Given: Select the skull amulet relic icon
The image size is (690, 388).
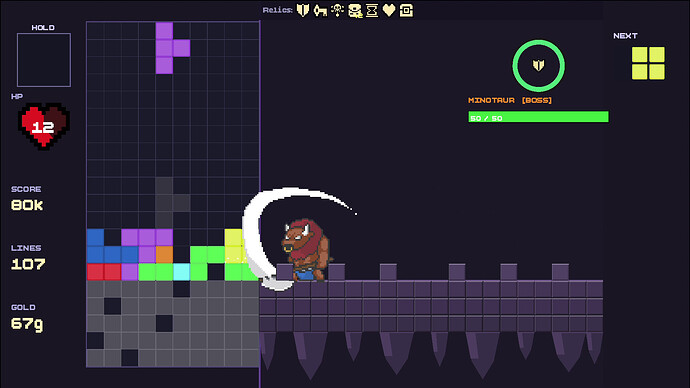Looking at the screenshot, I should (x=338, y=10).
